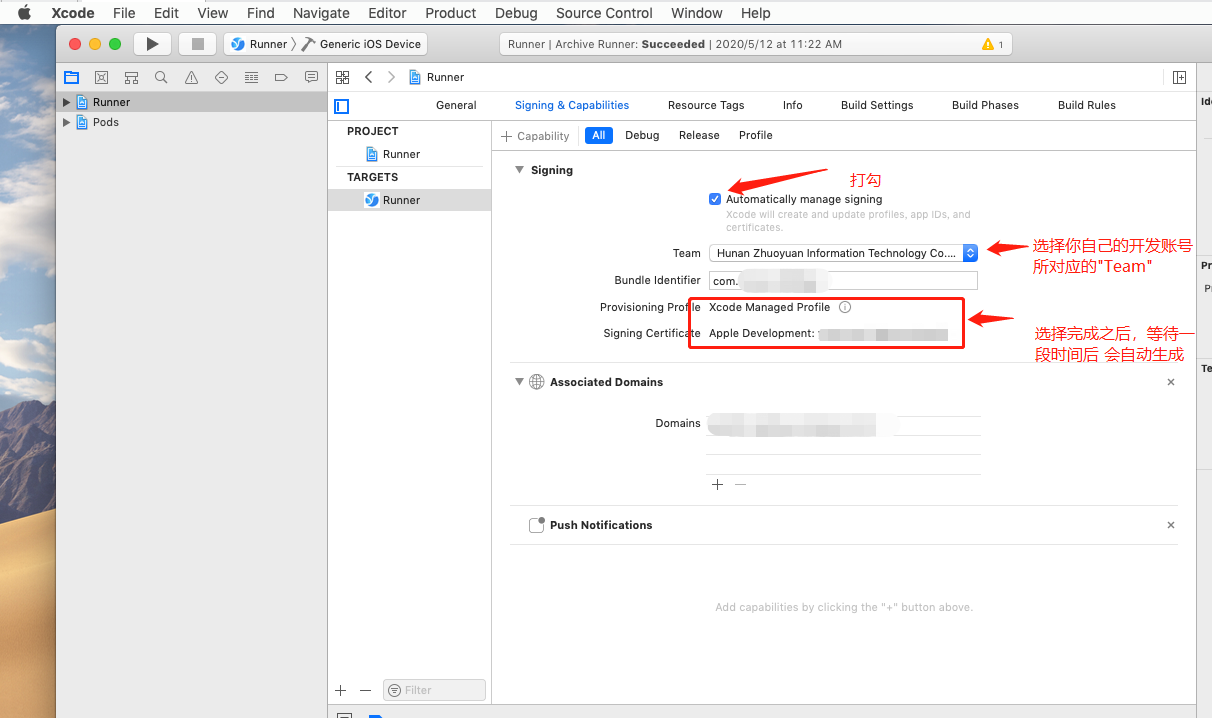1212x718 pixels.
Task: Remove the Push Notifications capability
Action: coord(1171,525)
